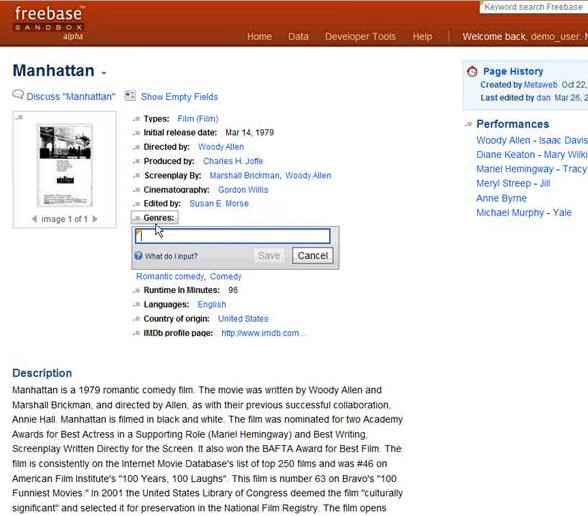588x516 pixels.
Task: Open the dan editor link in Page History
Action: coord(543,98)
